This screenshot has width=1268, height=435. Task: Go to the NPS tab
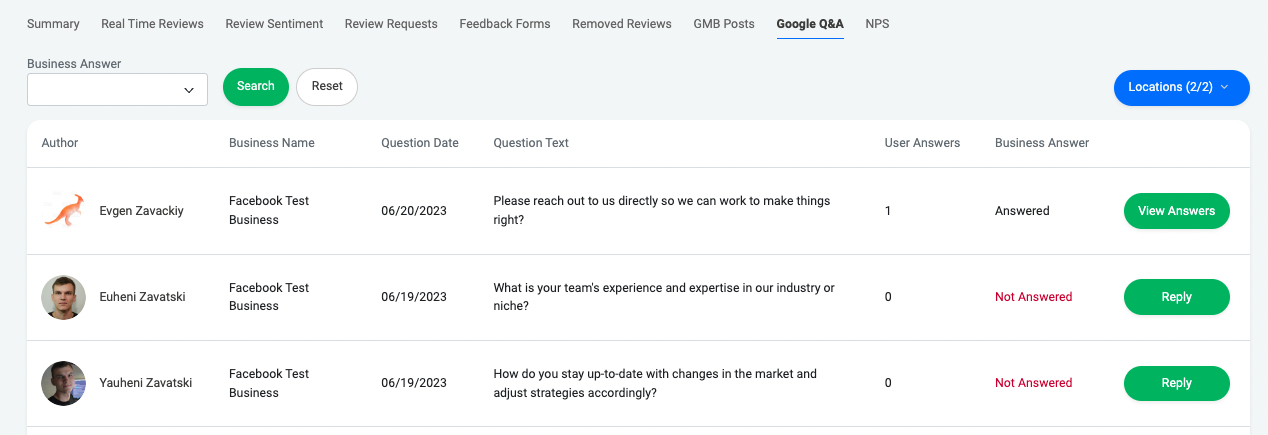[877, 24]
